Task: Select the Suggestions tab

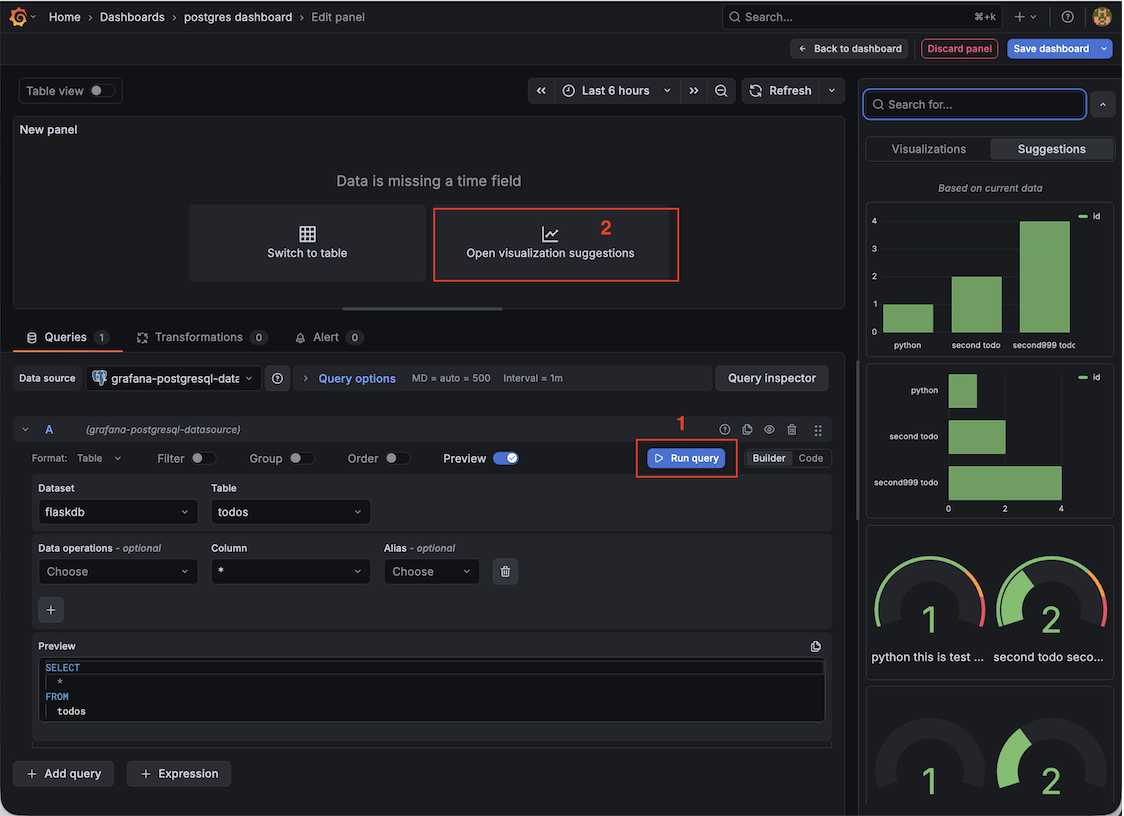Action: click(1052, 149)
